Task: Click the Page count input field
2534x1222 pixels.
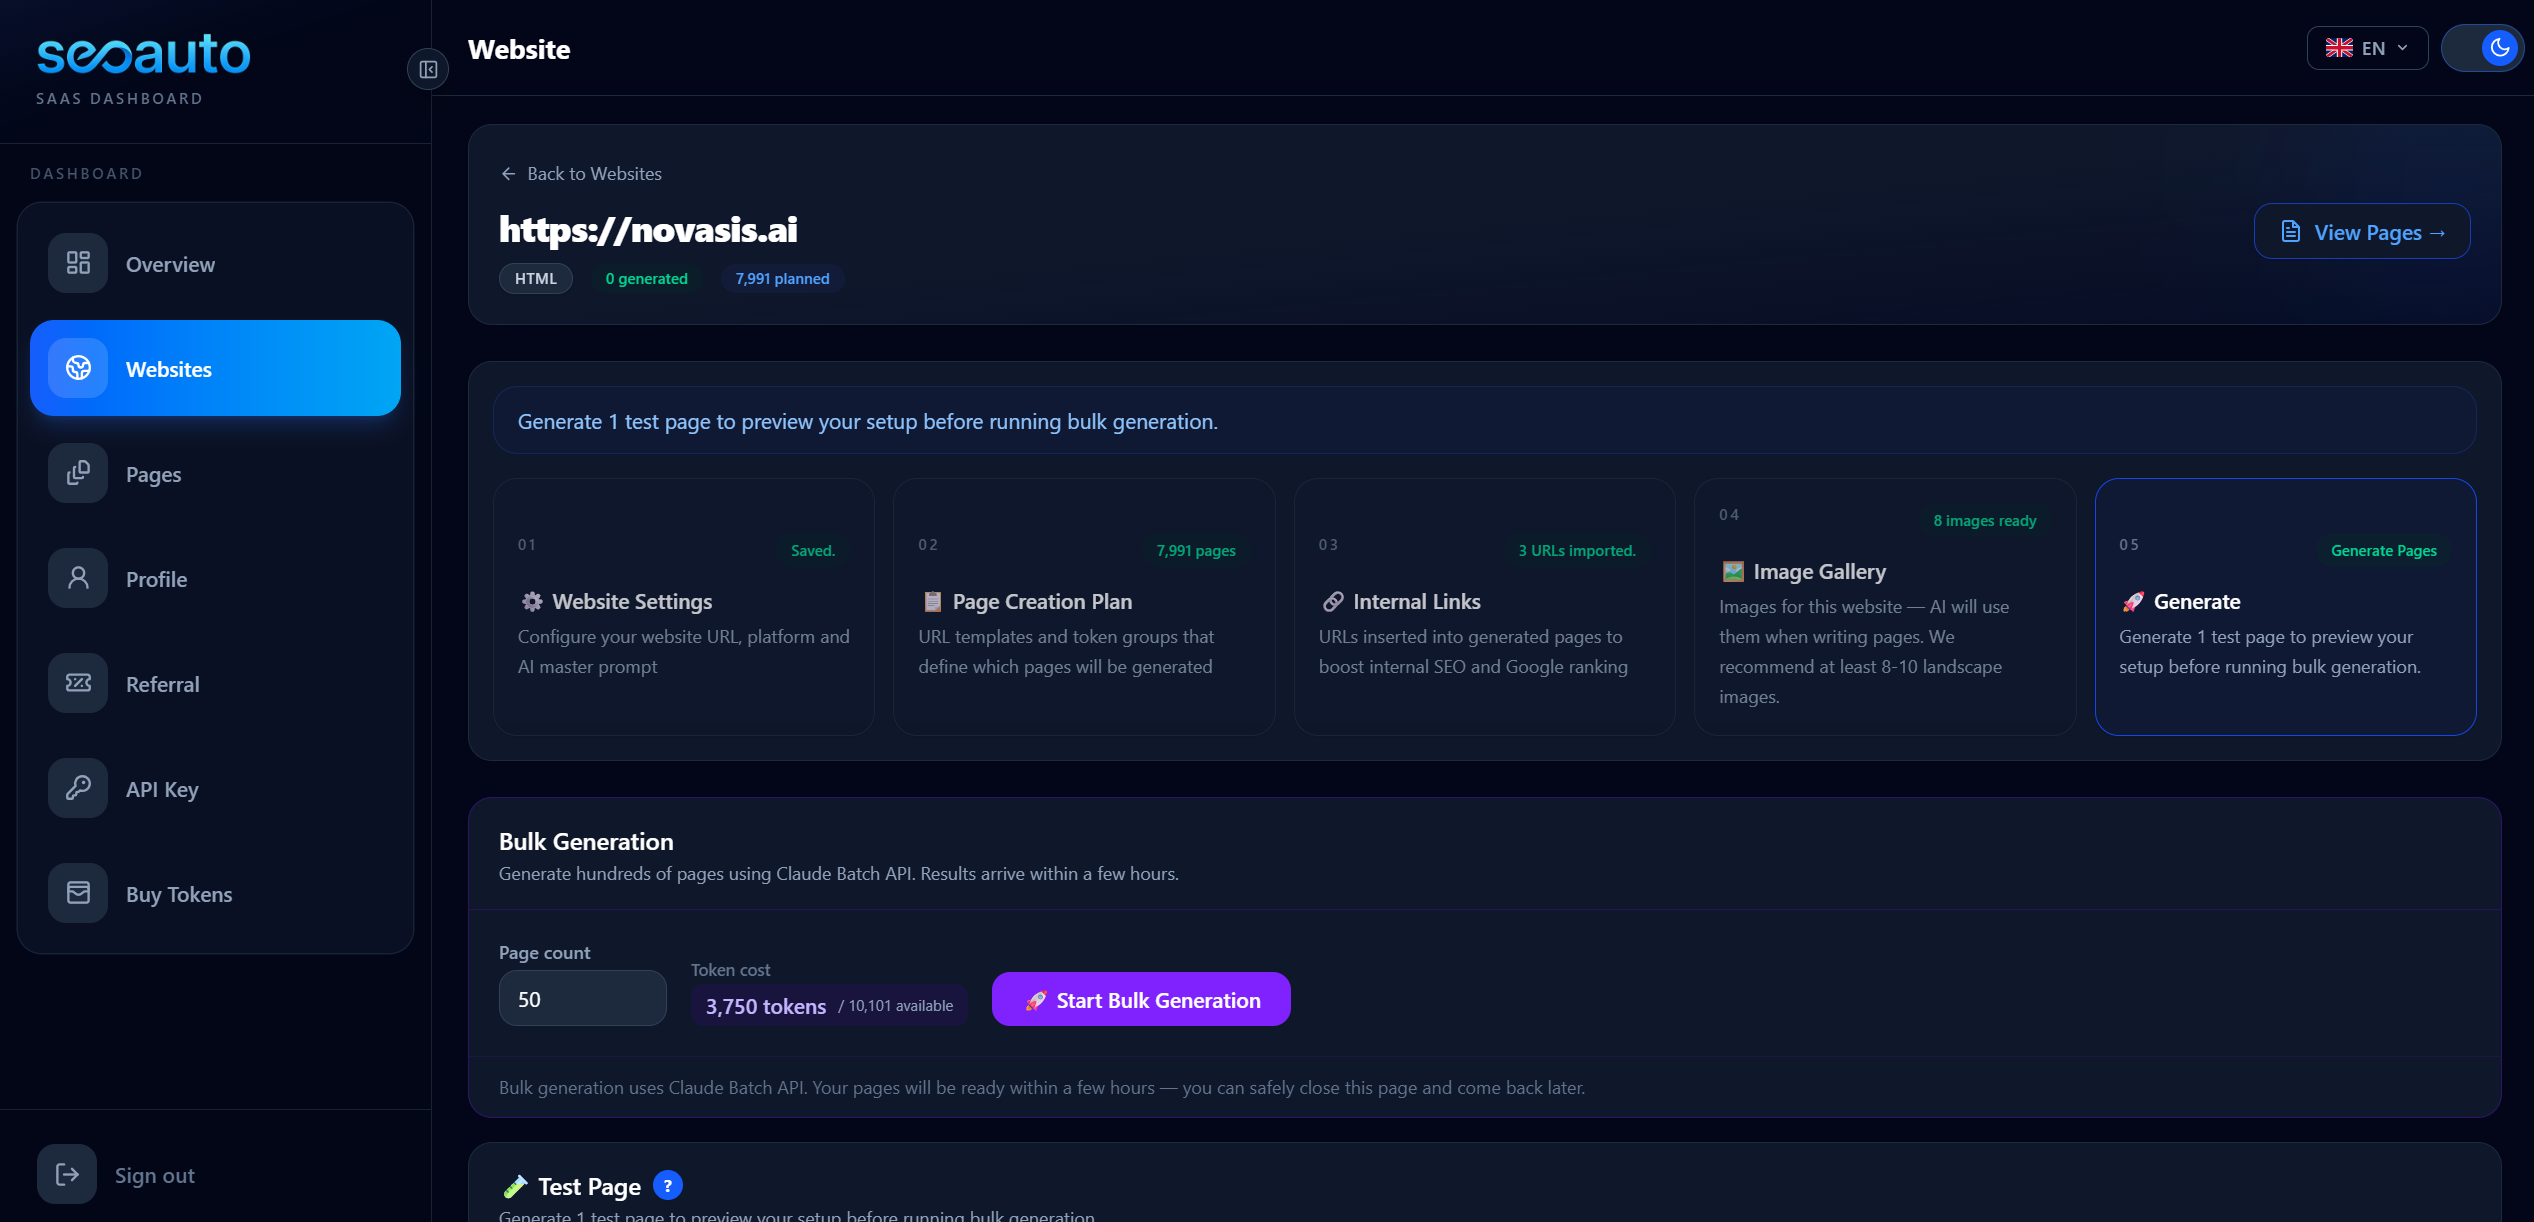Action: point(583,998)
